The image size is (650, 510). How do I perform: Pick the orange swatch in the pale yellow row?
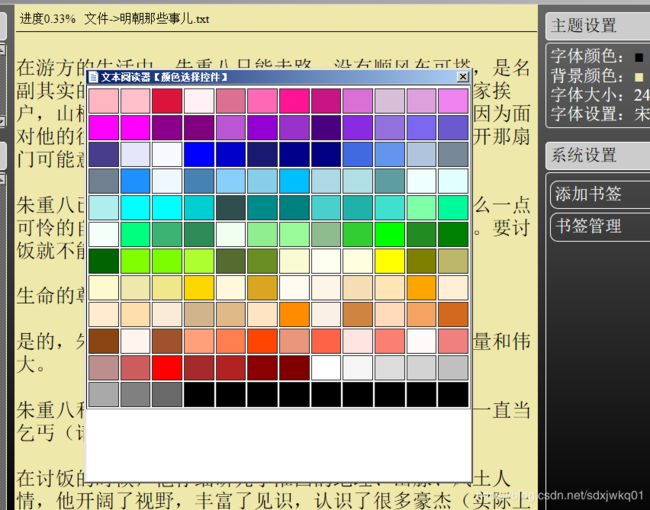422,288
